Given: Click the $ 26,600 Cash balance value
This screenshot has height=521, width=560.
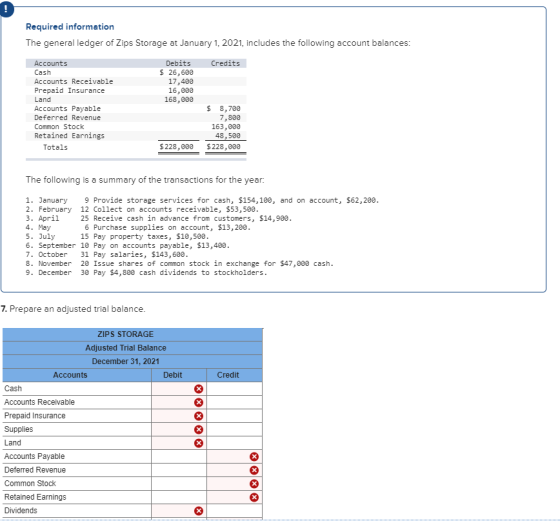Looking at the screenshot, I should coord(176,72).
